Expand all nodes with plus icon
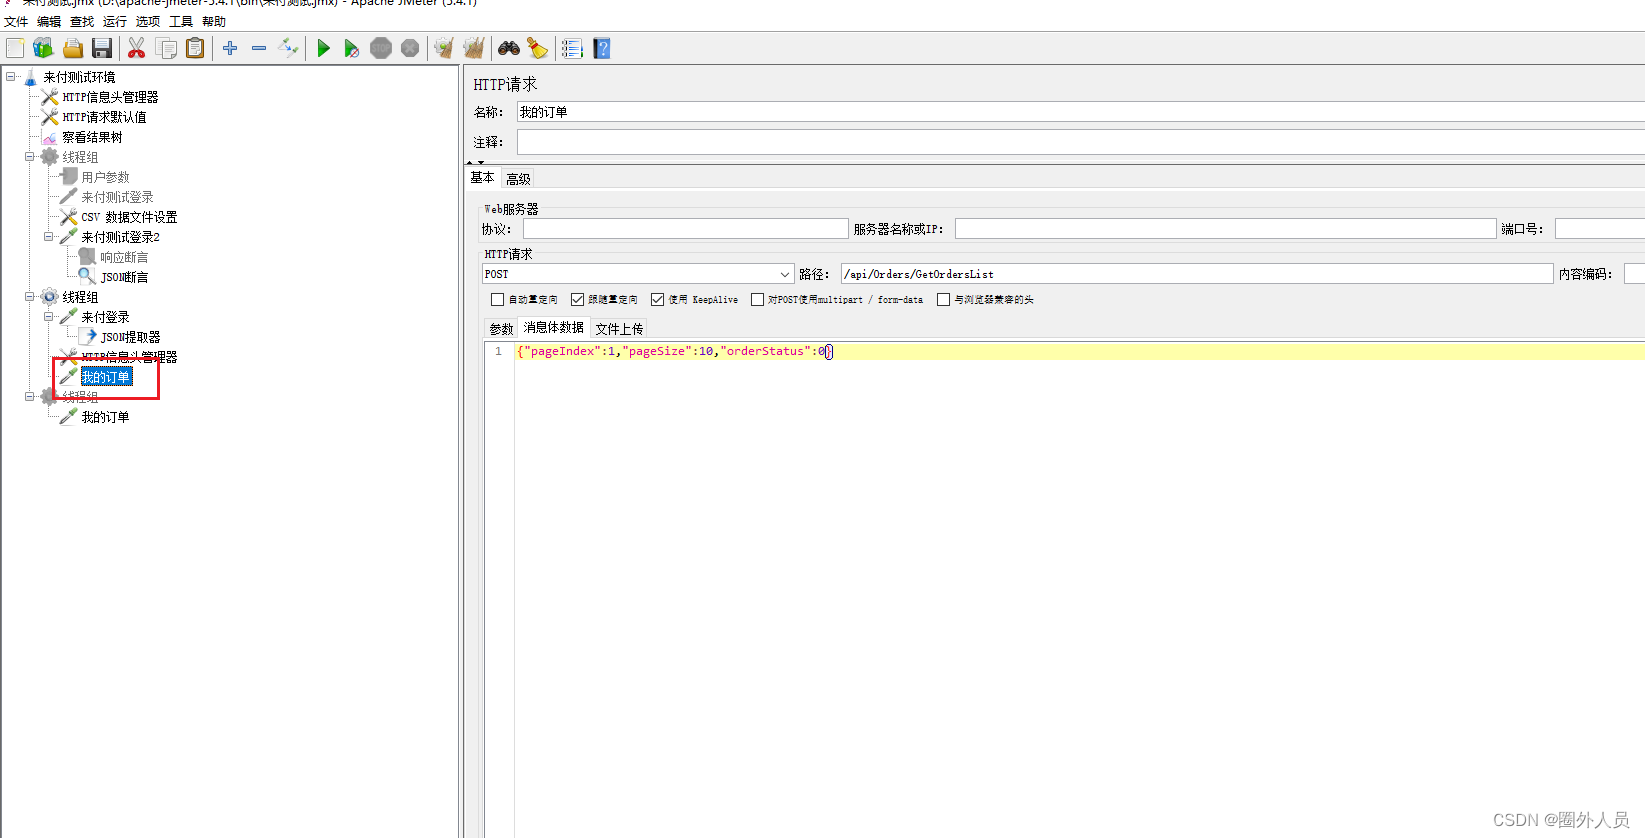The image size is (1645, 838). 230,48
